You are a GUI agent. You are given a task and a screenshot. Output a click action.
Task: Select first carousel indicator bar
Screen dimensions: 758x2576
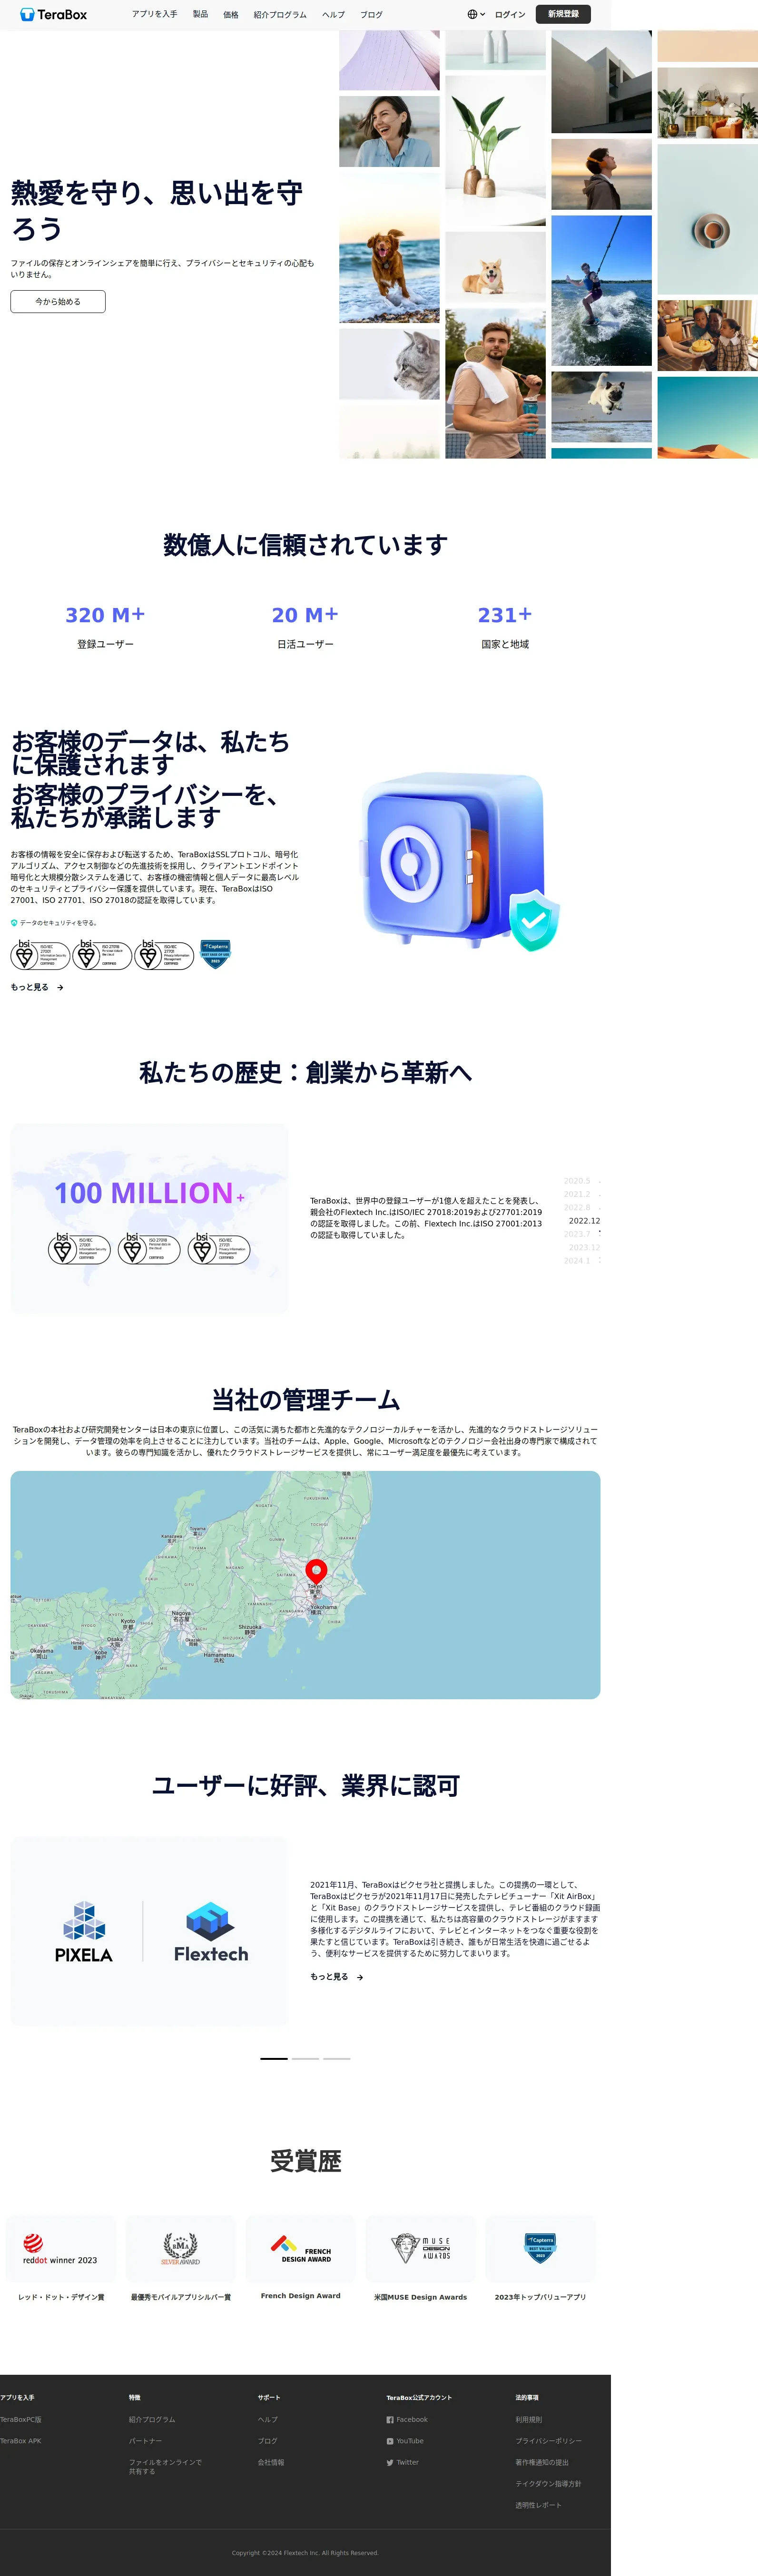coord(274,2058)
